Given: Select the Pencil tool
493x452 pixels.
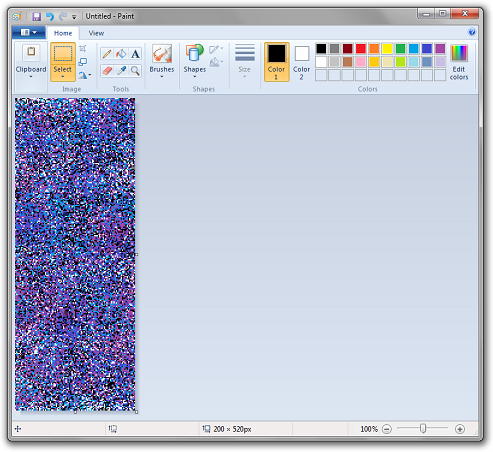Looking at the screenshot, I should point(107,54).
